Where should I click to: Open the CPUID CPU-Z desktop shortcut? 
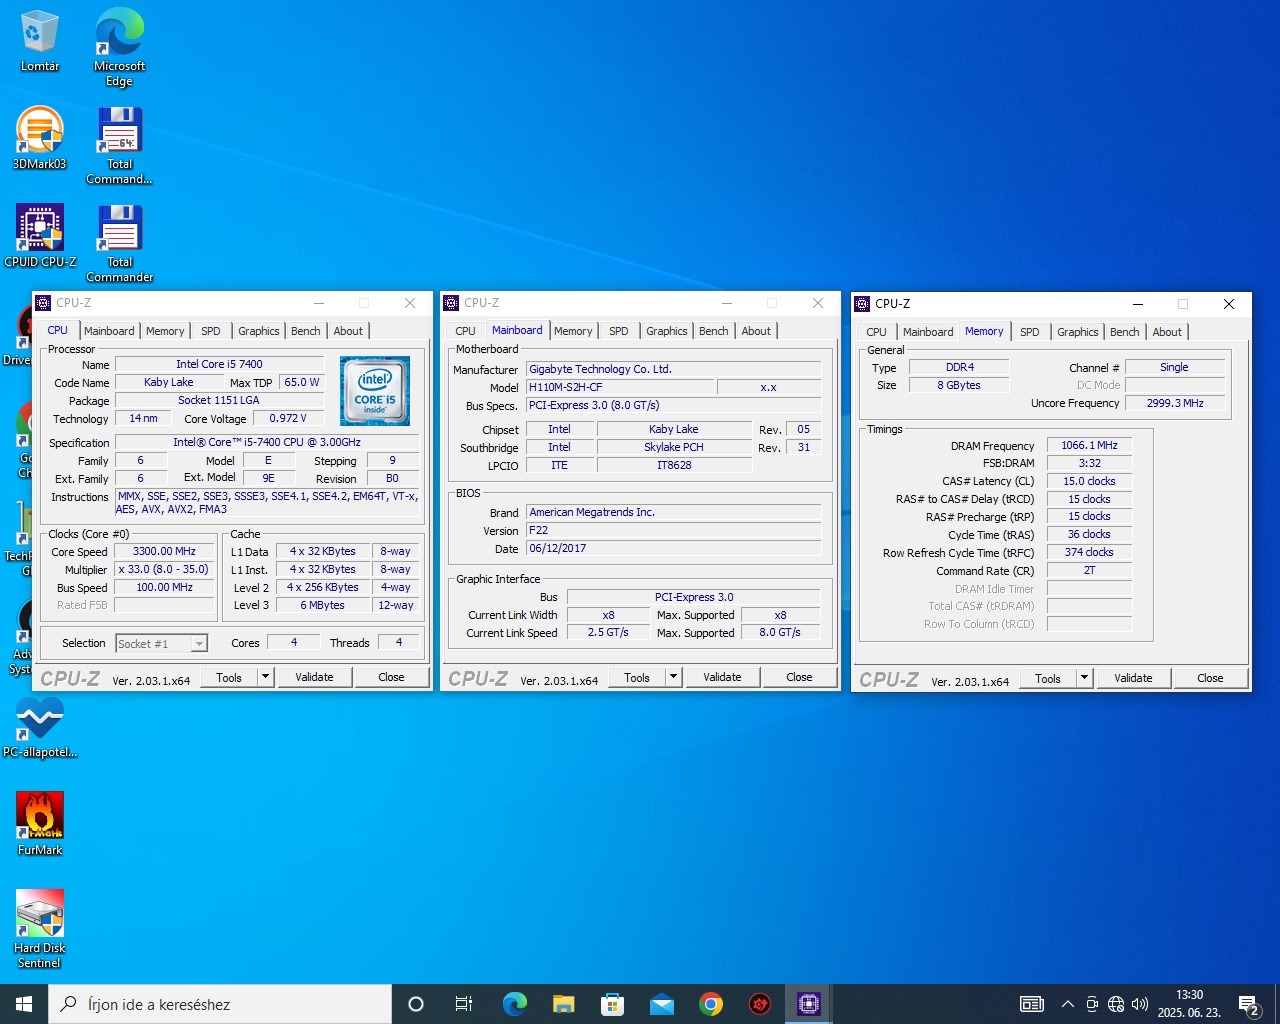40,236
